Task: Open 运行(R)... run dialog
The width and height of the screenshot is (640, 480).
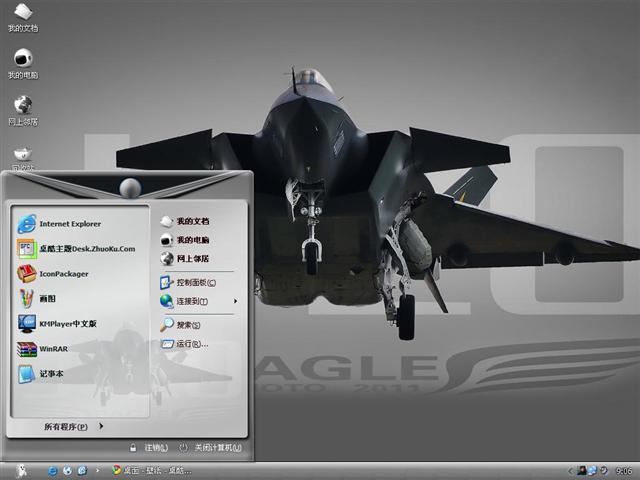Action: [184, 344]
